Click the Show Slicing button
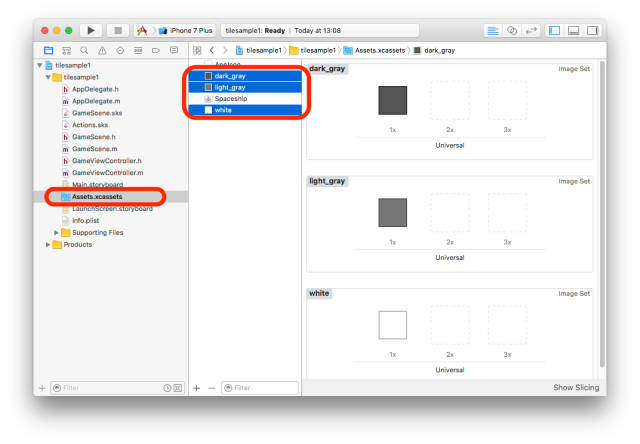 pos(577,387)
